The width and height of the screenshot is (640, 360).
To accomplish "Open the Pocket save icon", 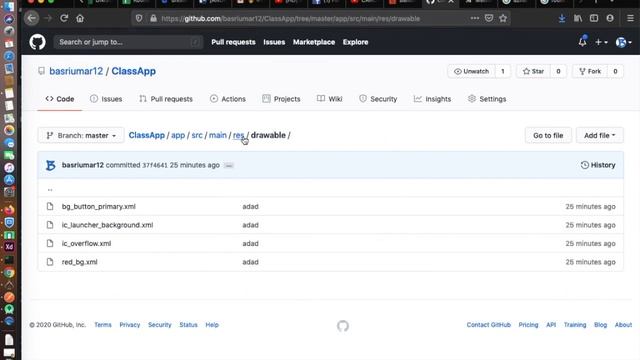I will tap(489, 18).
